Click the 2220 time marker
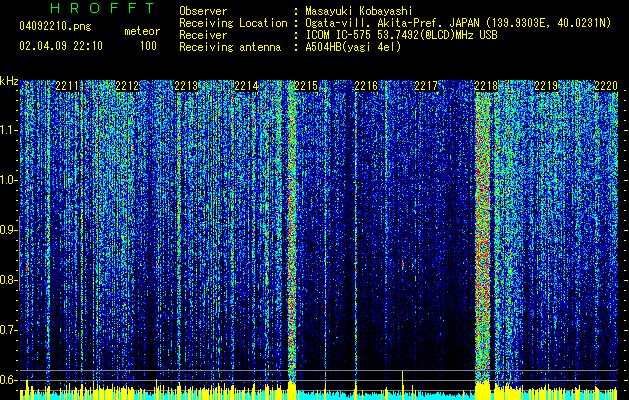This screenshot has width=629, height=400. pyautogui.click(x=606, y=86)
